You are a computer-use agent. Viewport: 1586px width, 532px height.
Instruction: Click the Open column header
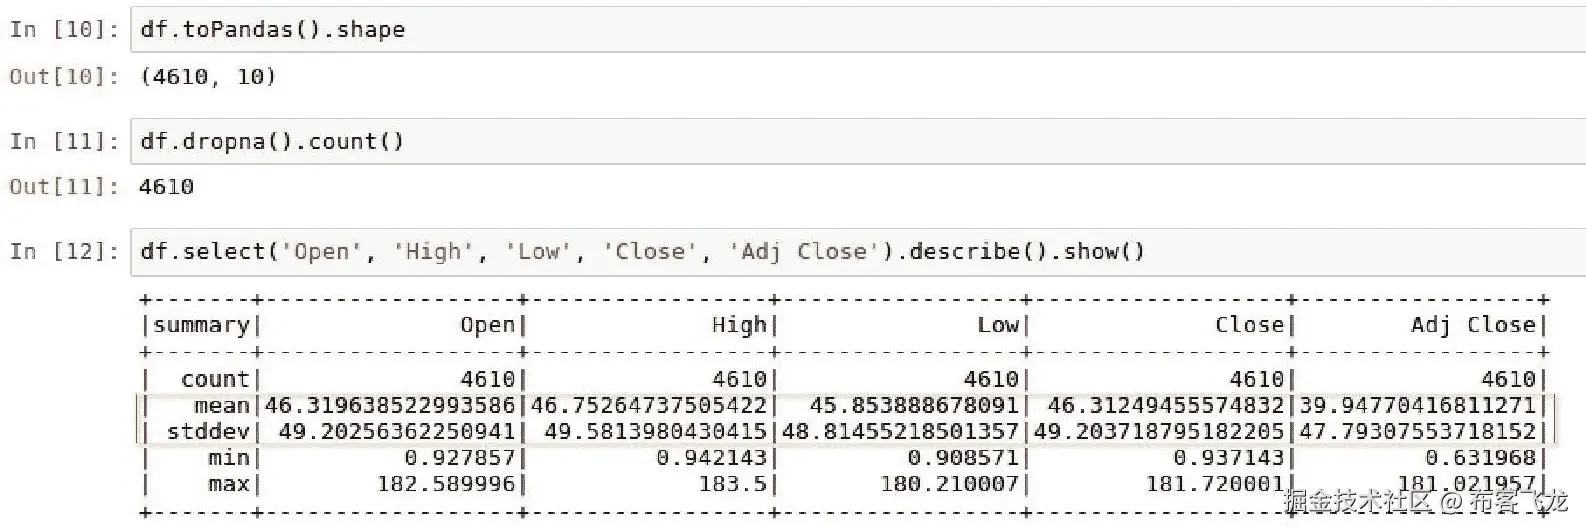pos(487,325)
